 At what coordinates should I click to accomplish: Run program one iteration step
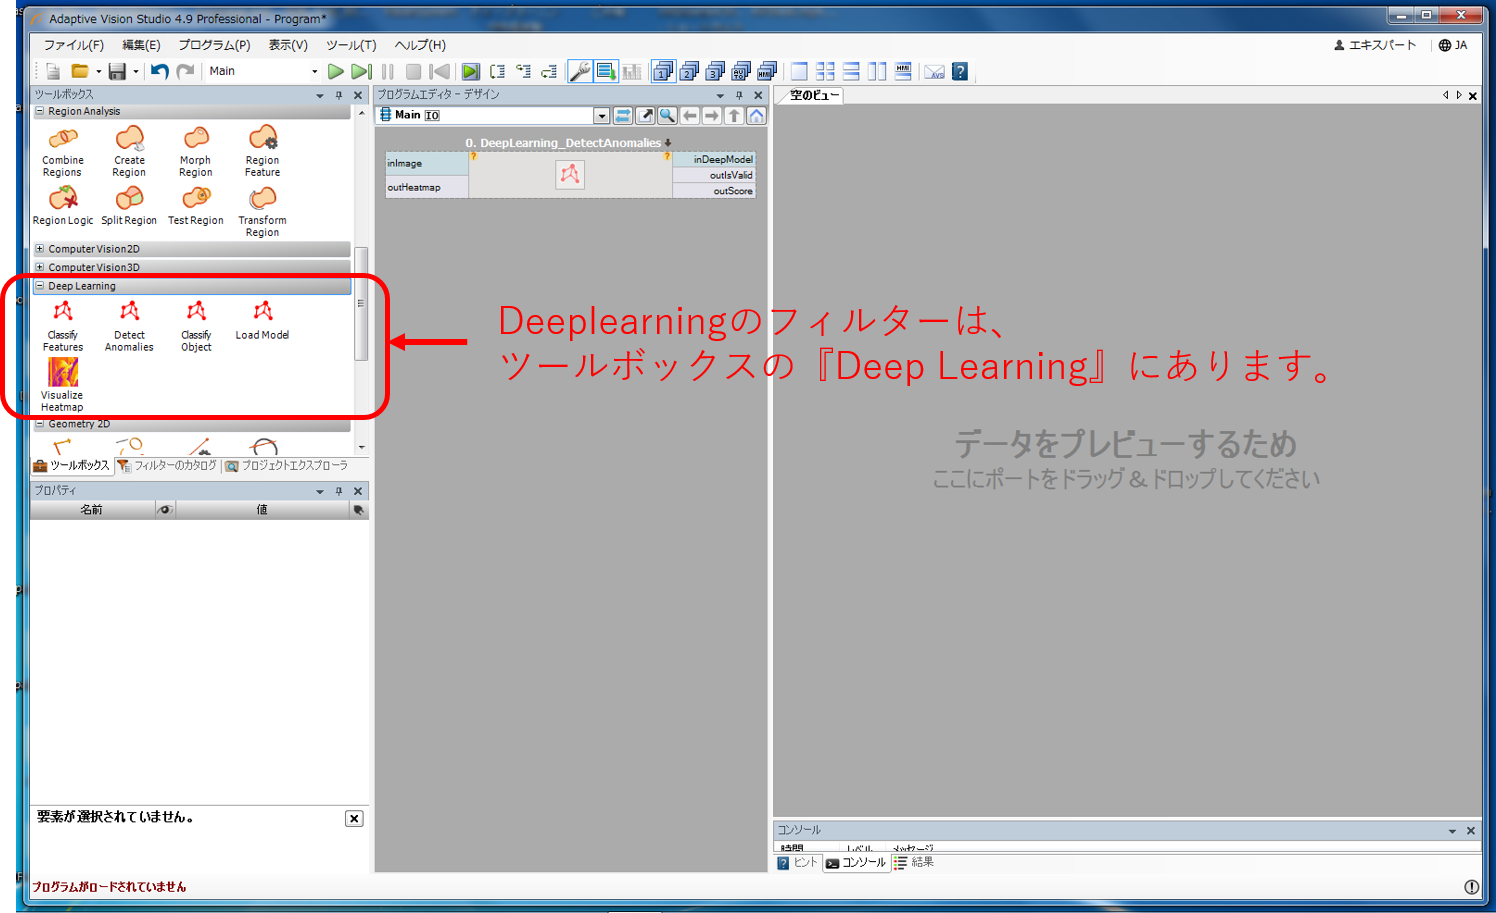click(x=361, y=71)
